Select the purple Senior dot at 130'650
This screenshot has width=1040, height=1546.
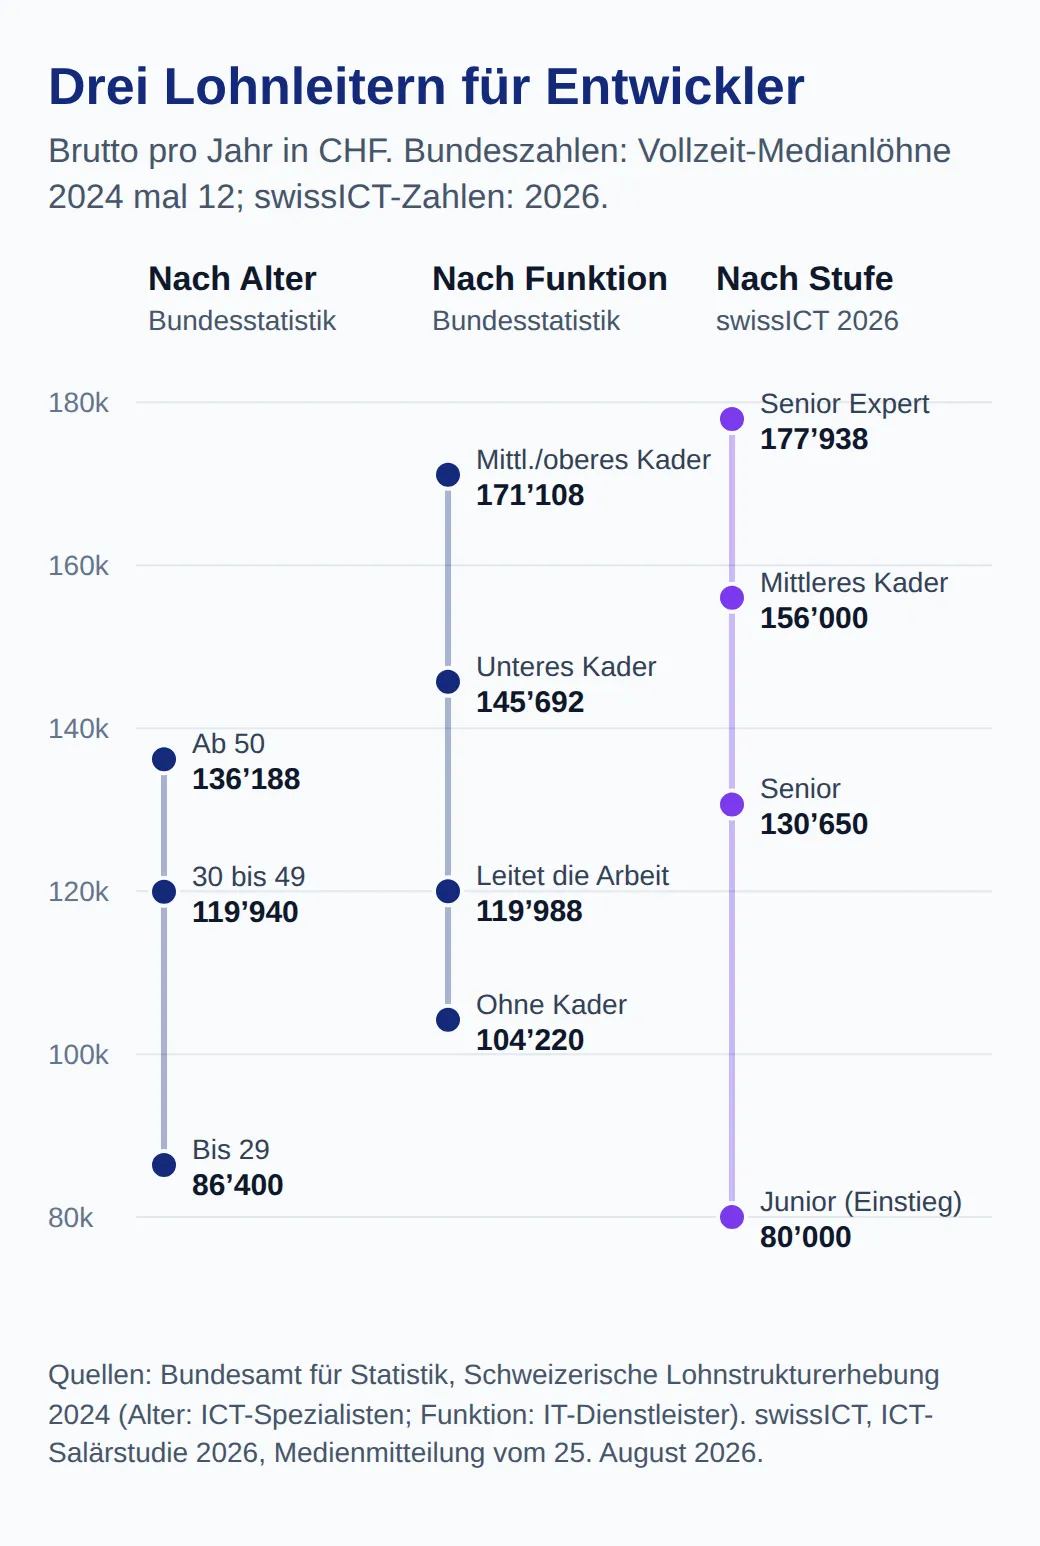[732, 805]
